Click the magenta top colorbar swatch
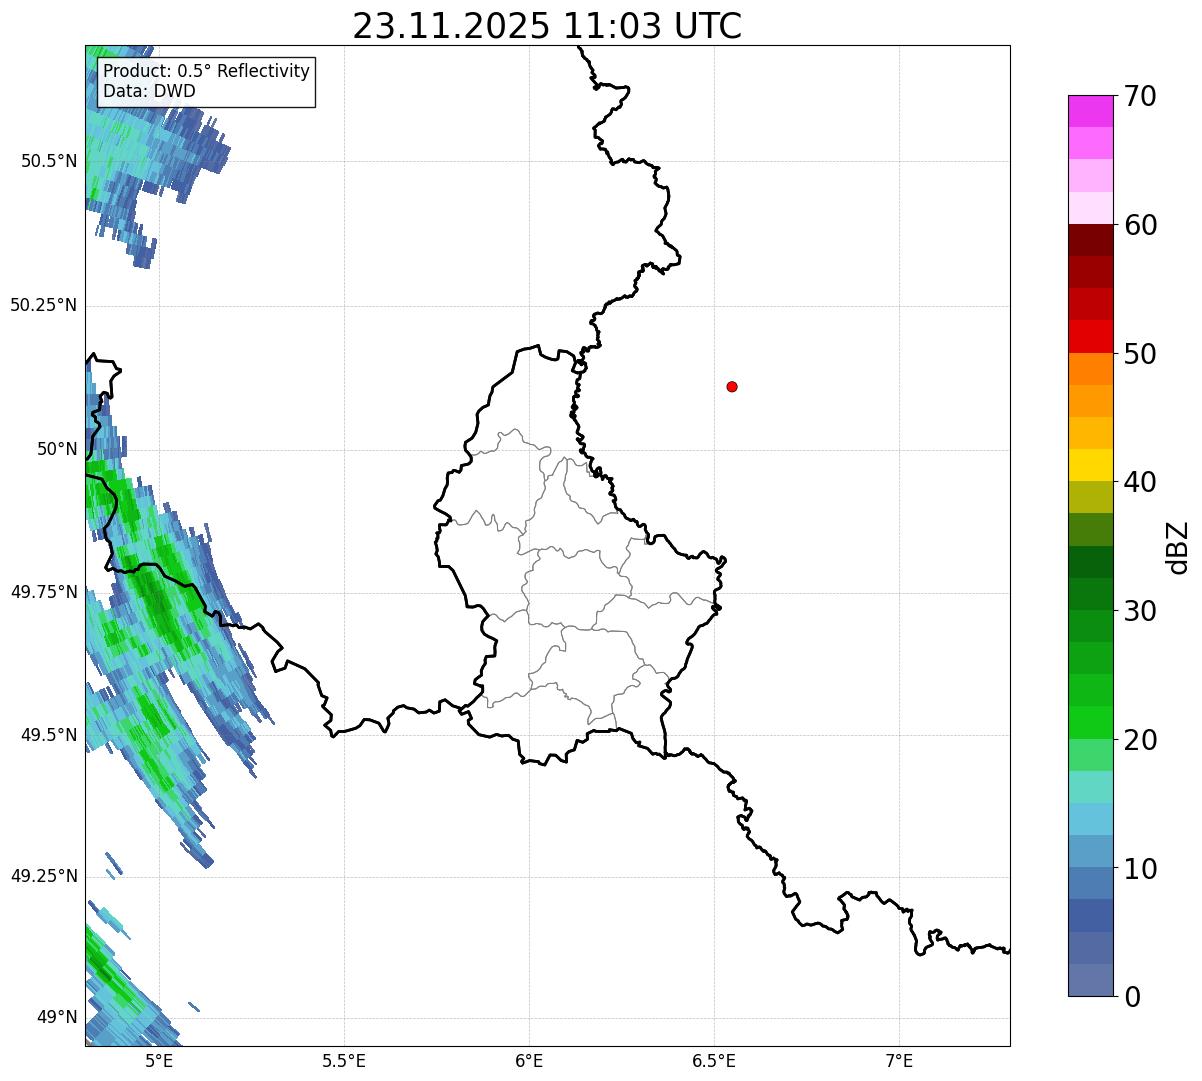This screenshot has width=1202, height=1081. (1090, 111)
